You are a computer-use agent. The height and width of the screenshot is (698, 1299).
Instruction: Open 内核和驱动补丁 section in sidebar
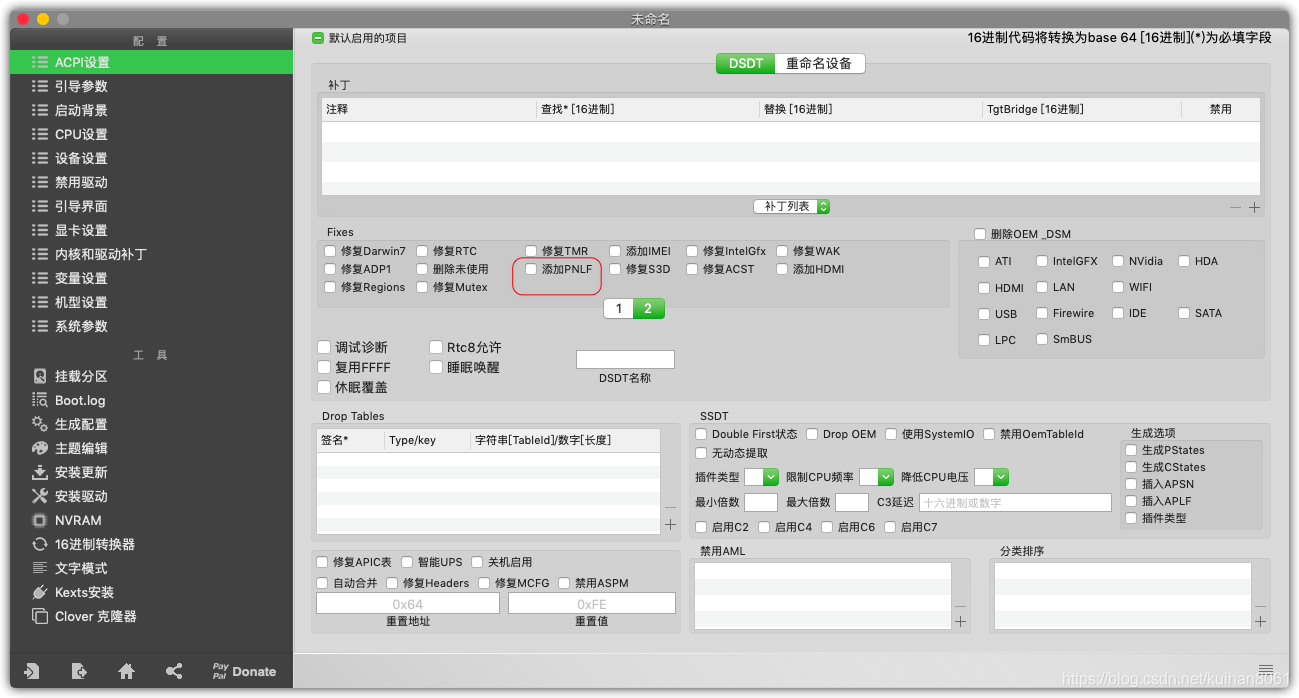point(151,254)
